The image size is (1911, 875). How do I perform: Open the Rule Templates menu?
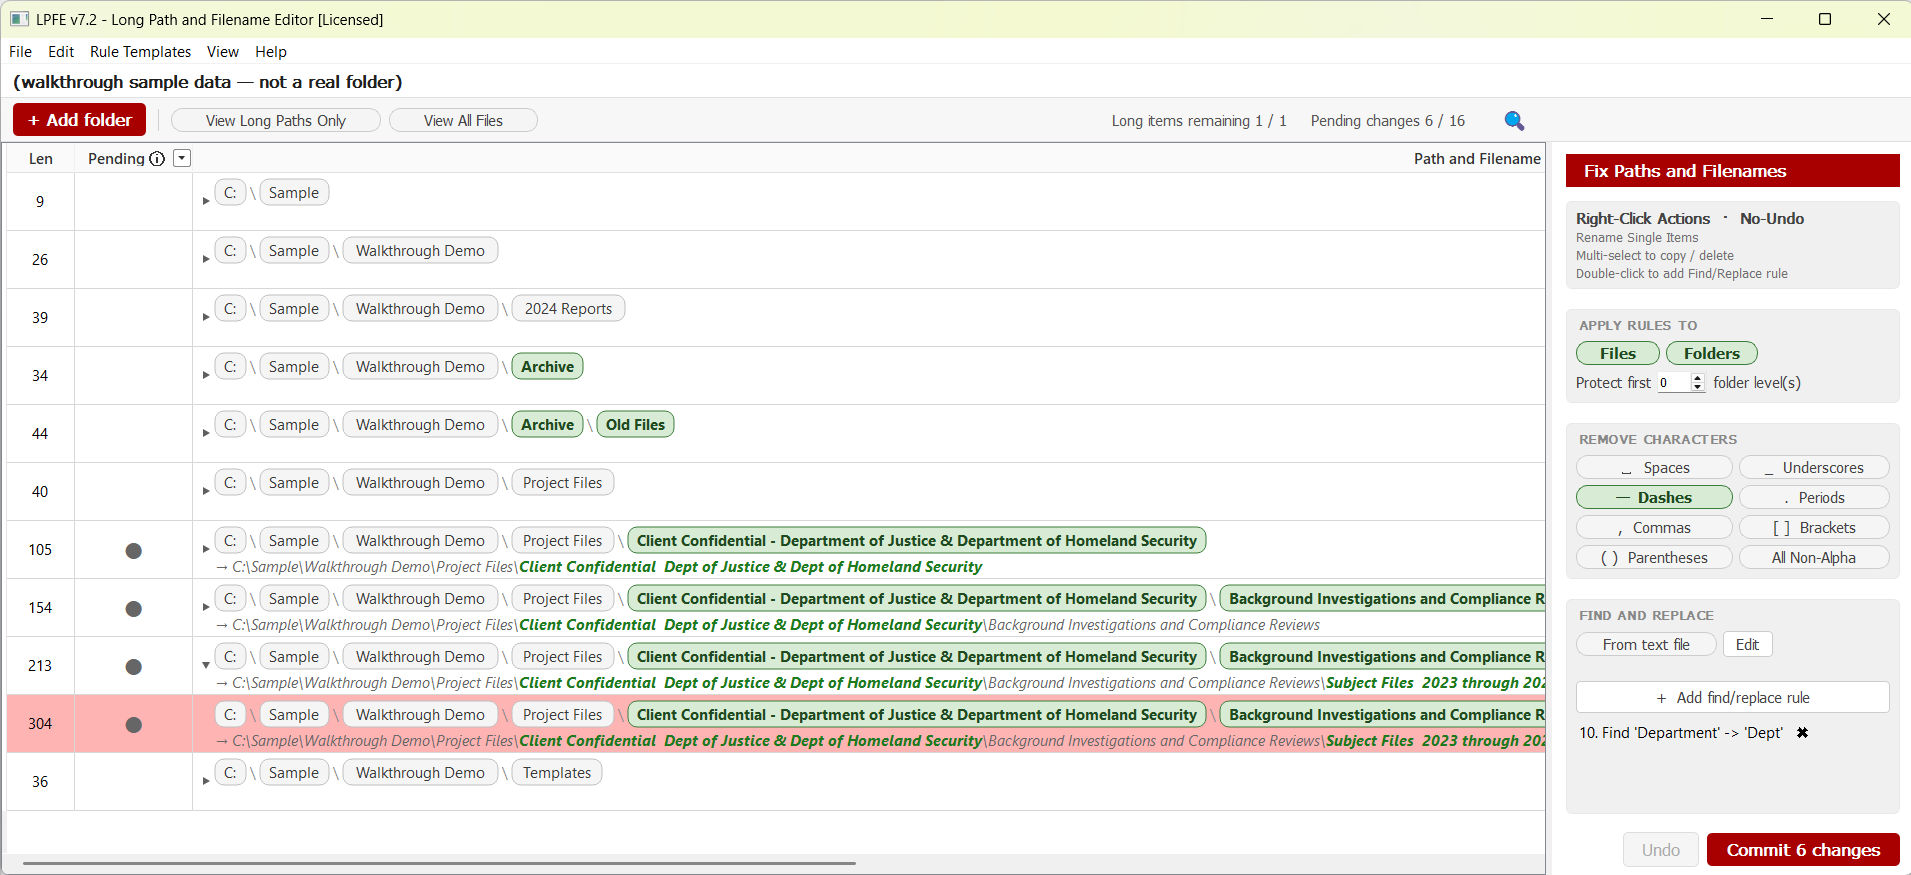(140, 52)
